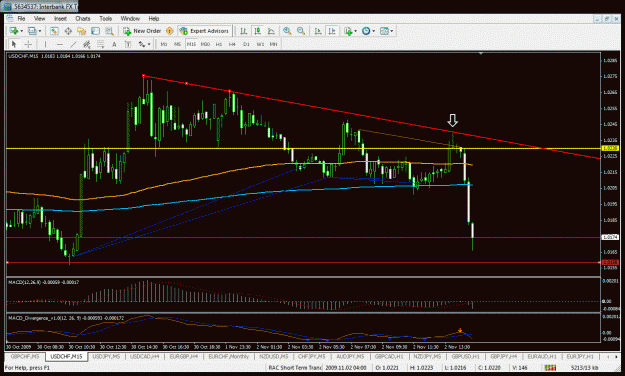625x376 pixels.
Task: Toggle the Expert Advisors button
Action: 205,31
